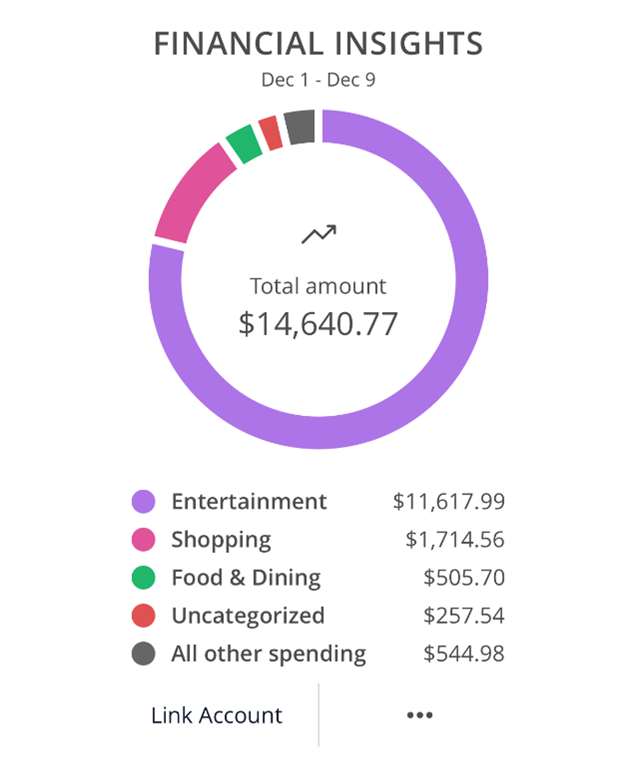Image resolution: width=637 pixels, height=773 pixels.
Task: Select All other spending category
Action: pos(269,654)
